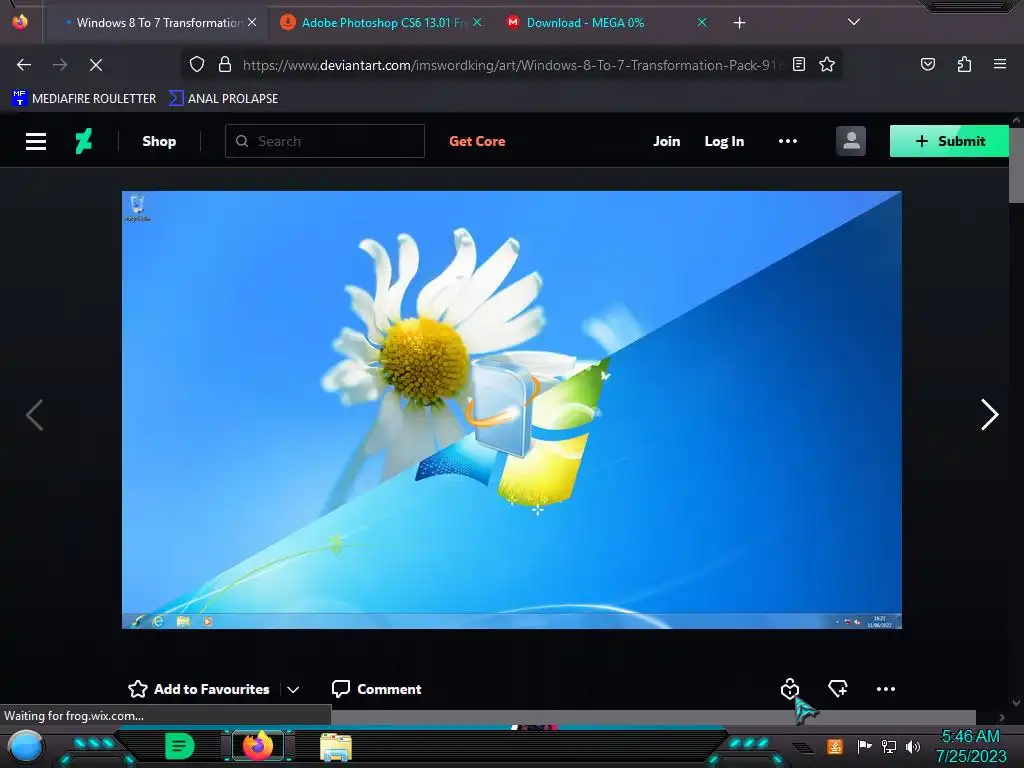
Task: Open the tracking protection shield icon
Action: (197, 65)
